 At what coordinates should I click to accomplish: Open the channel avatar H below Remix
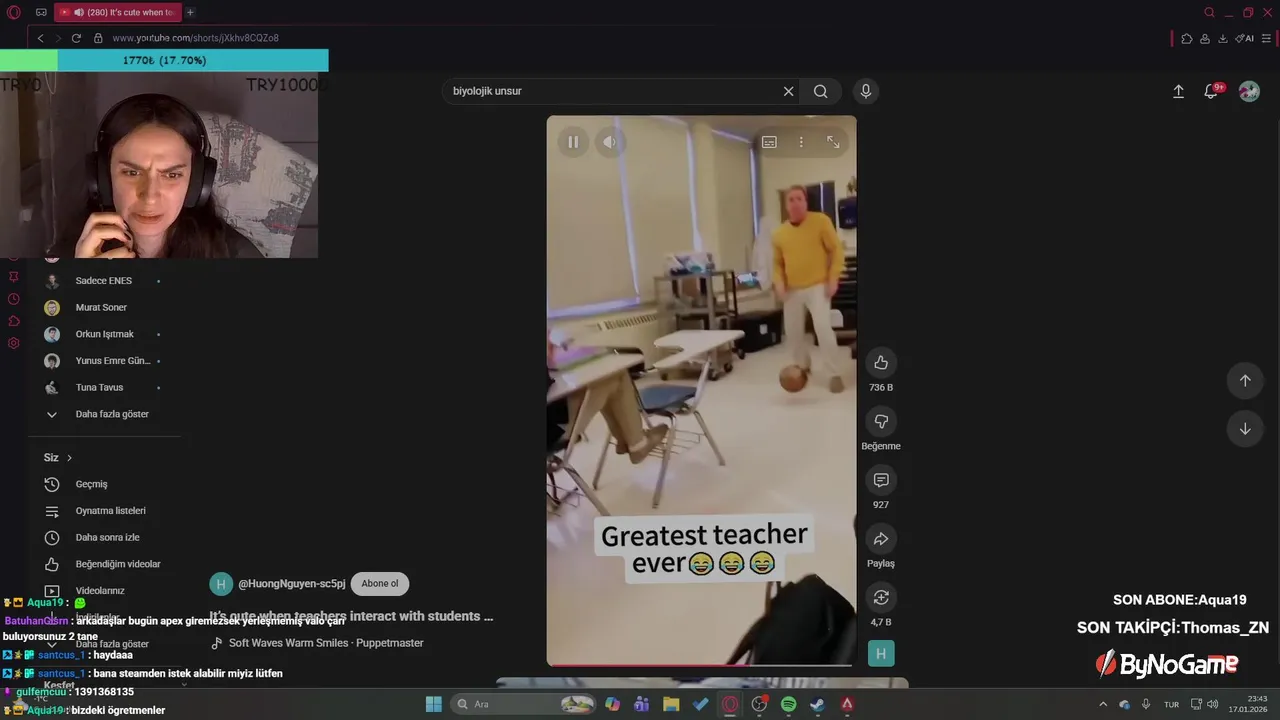(x=881, y=654)
